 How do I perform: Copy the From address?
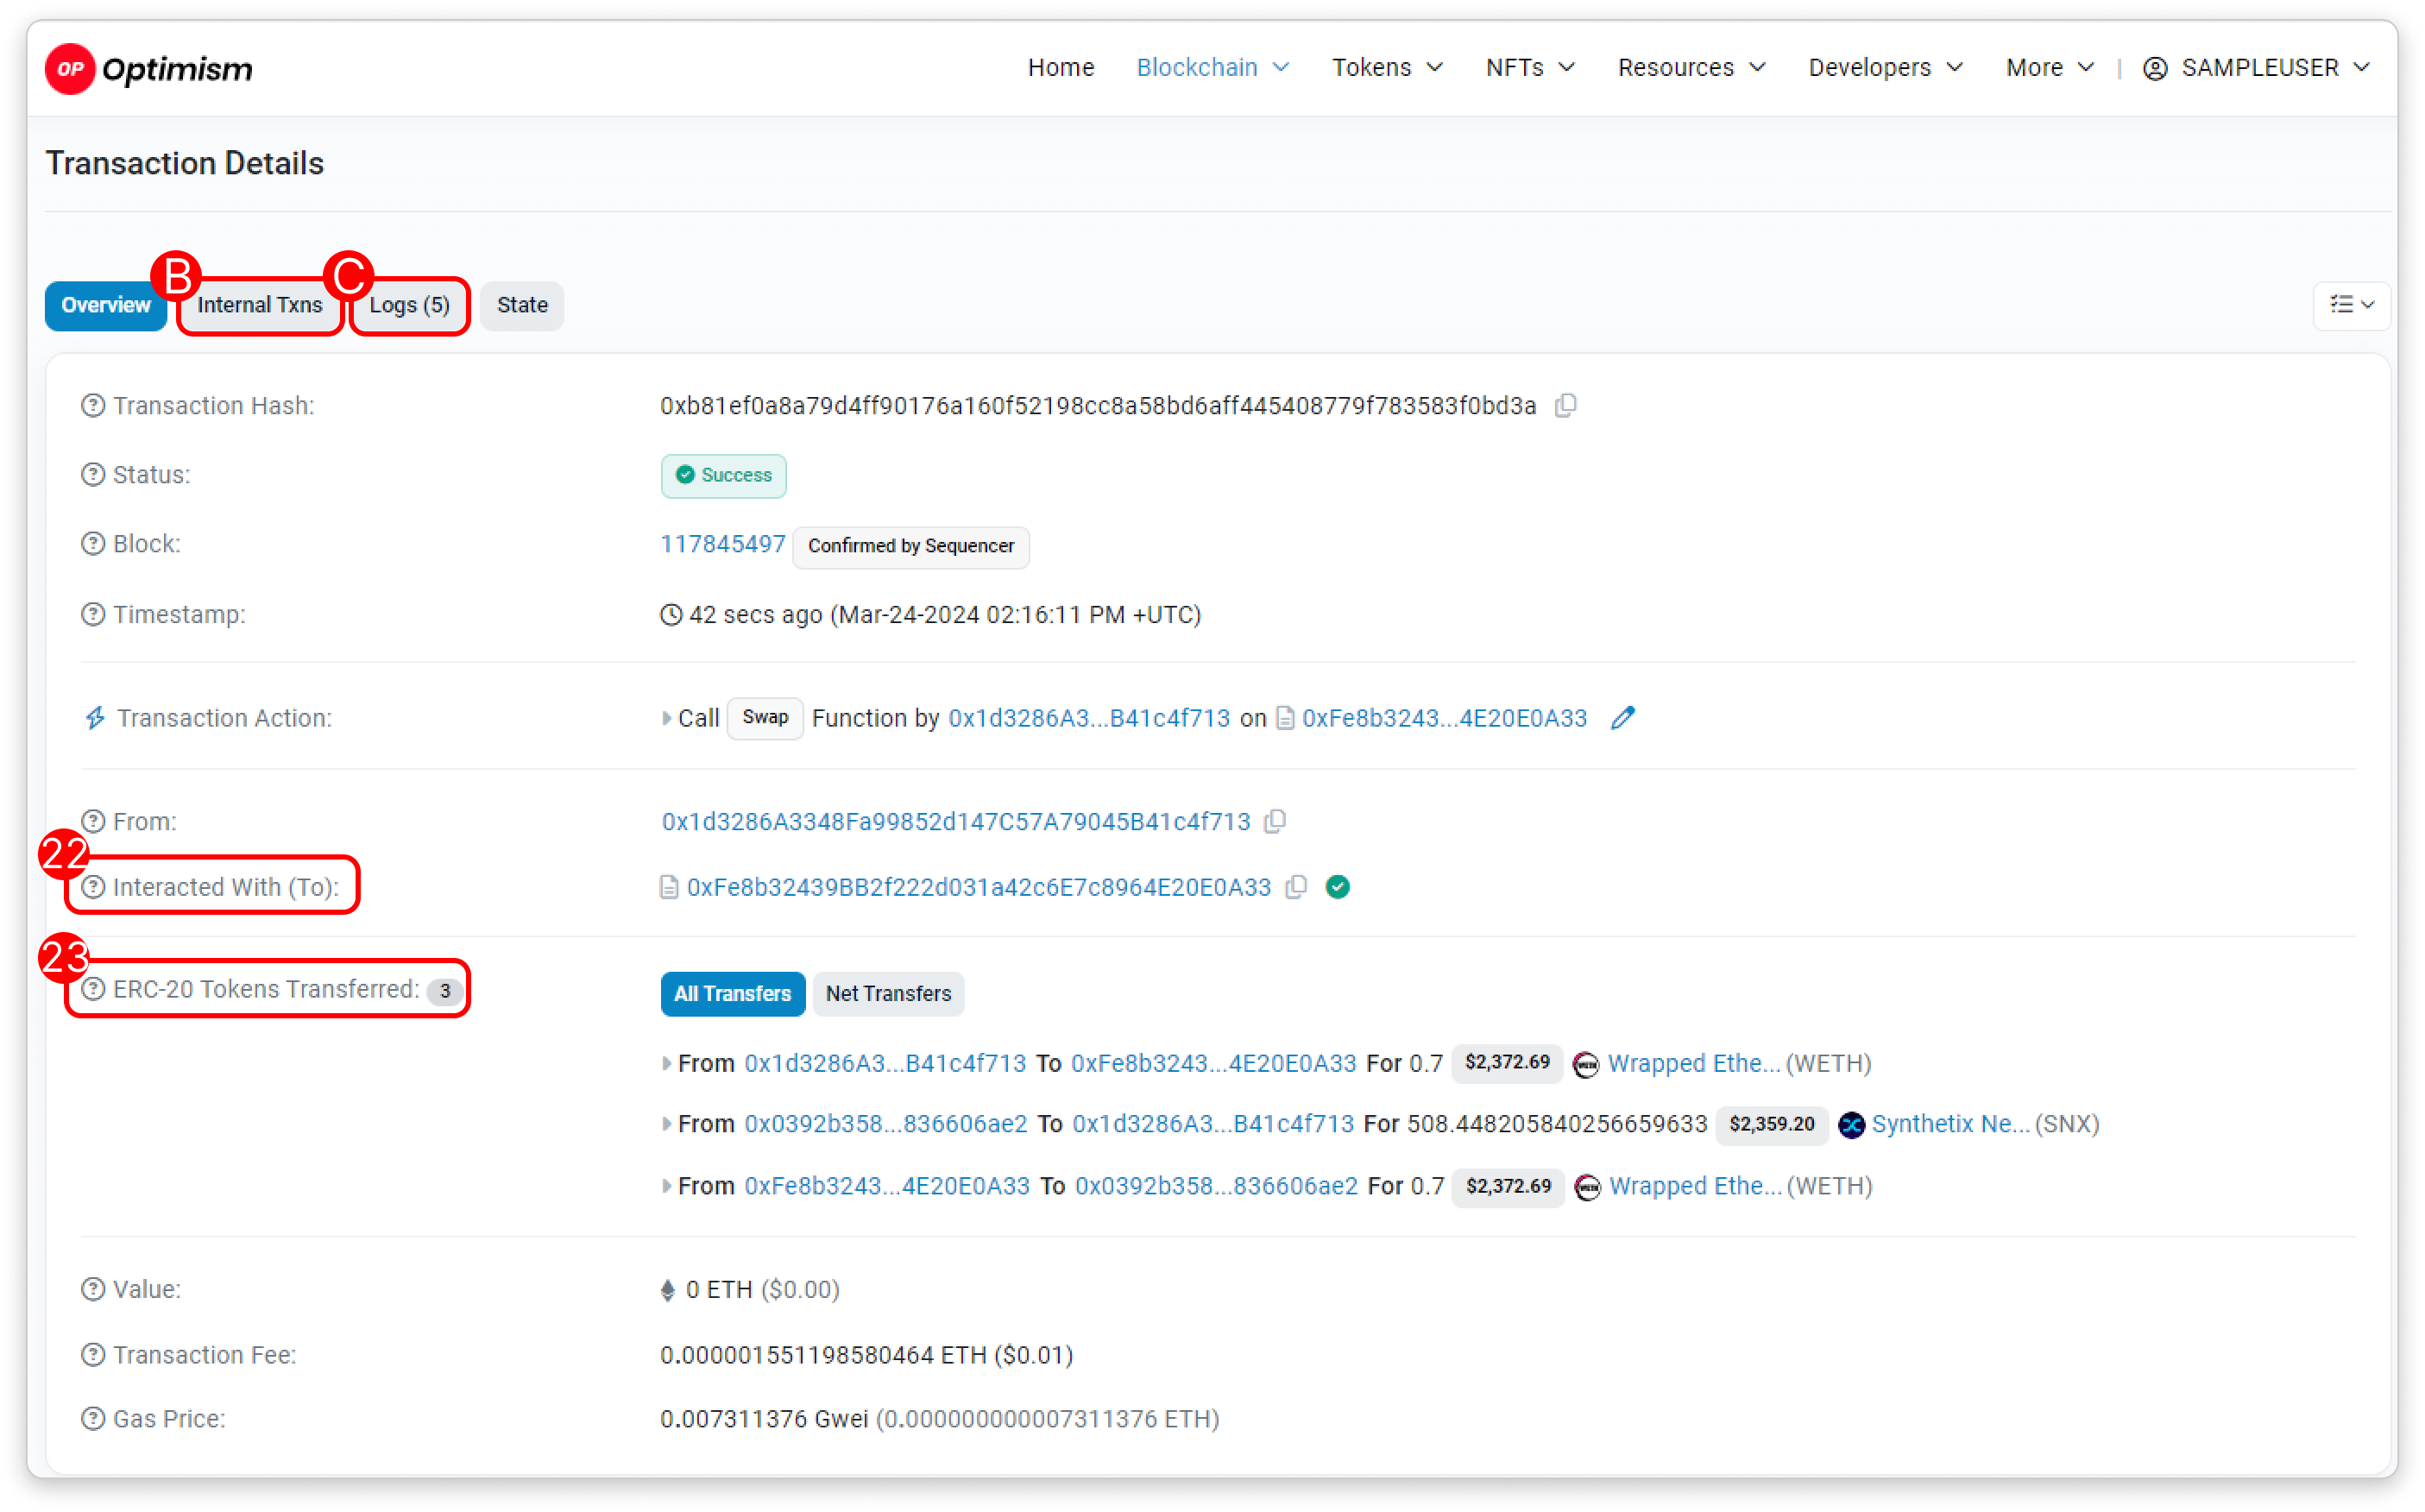tap(1274, 821)
